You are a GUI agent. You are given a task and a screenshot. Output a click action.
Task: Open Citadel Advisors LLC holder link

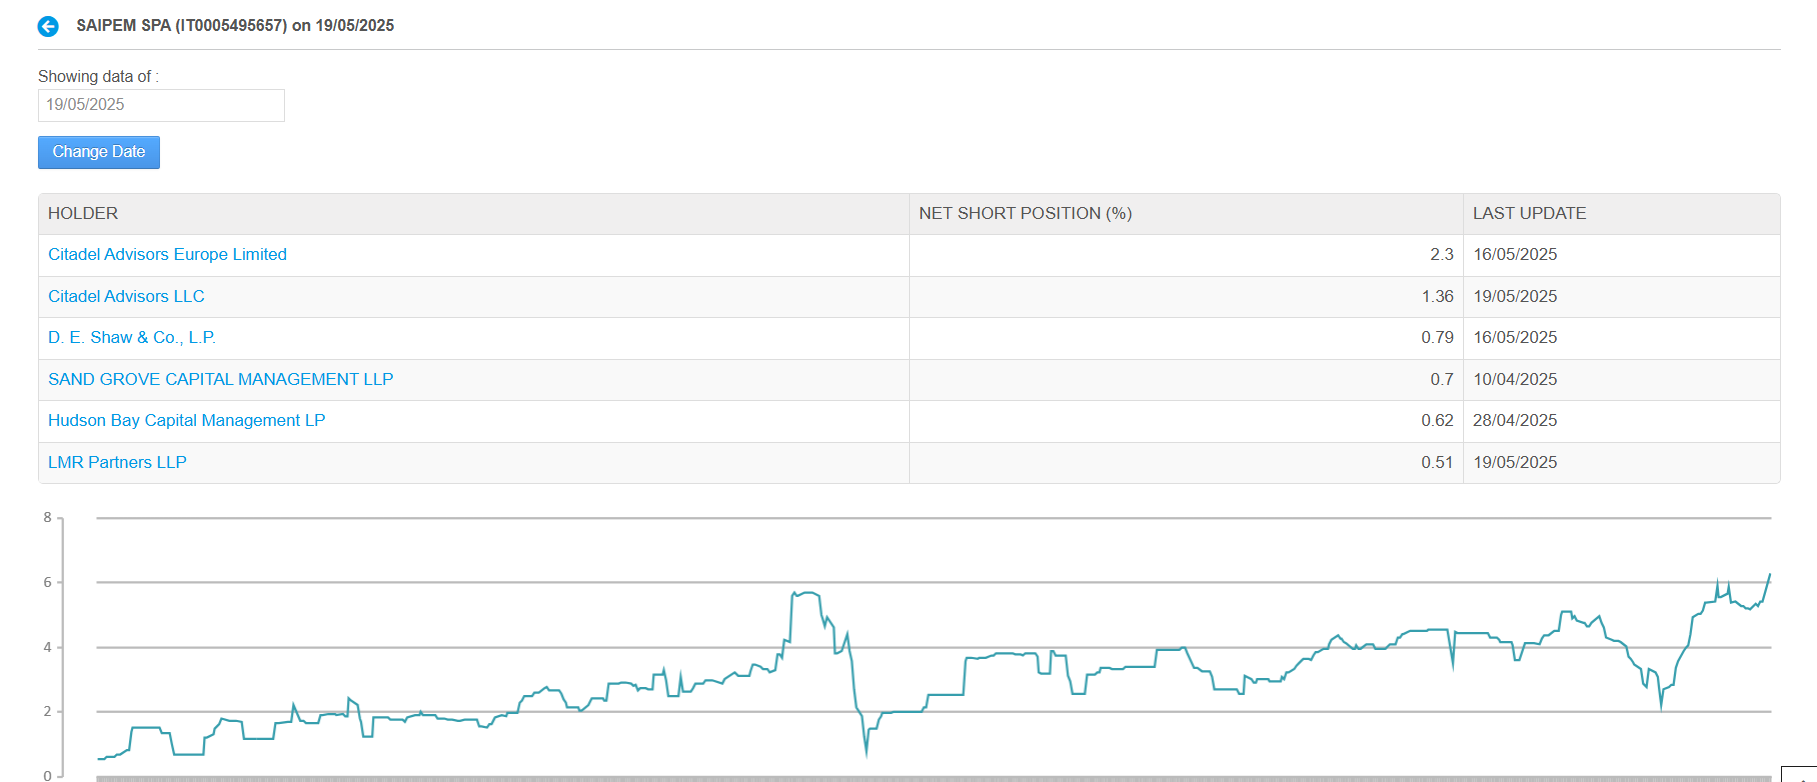click(126, 297)
